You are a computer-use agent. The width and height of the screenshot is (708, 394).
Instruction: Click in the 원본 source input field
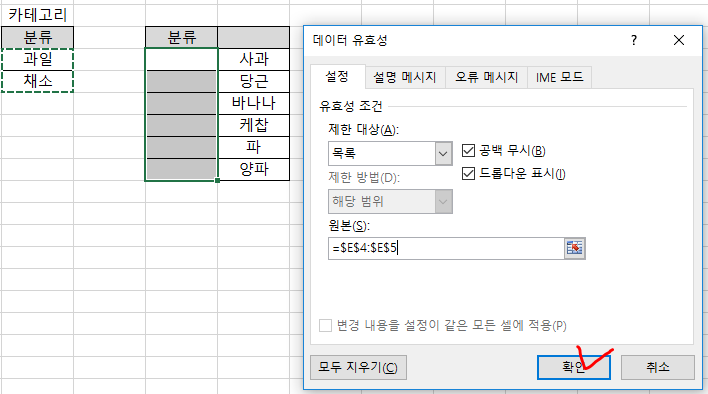pos(446,248)
